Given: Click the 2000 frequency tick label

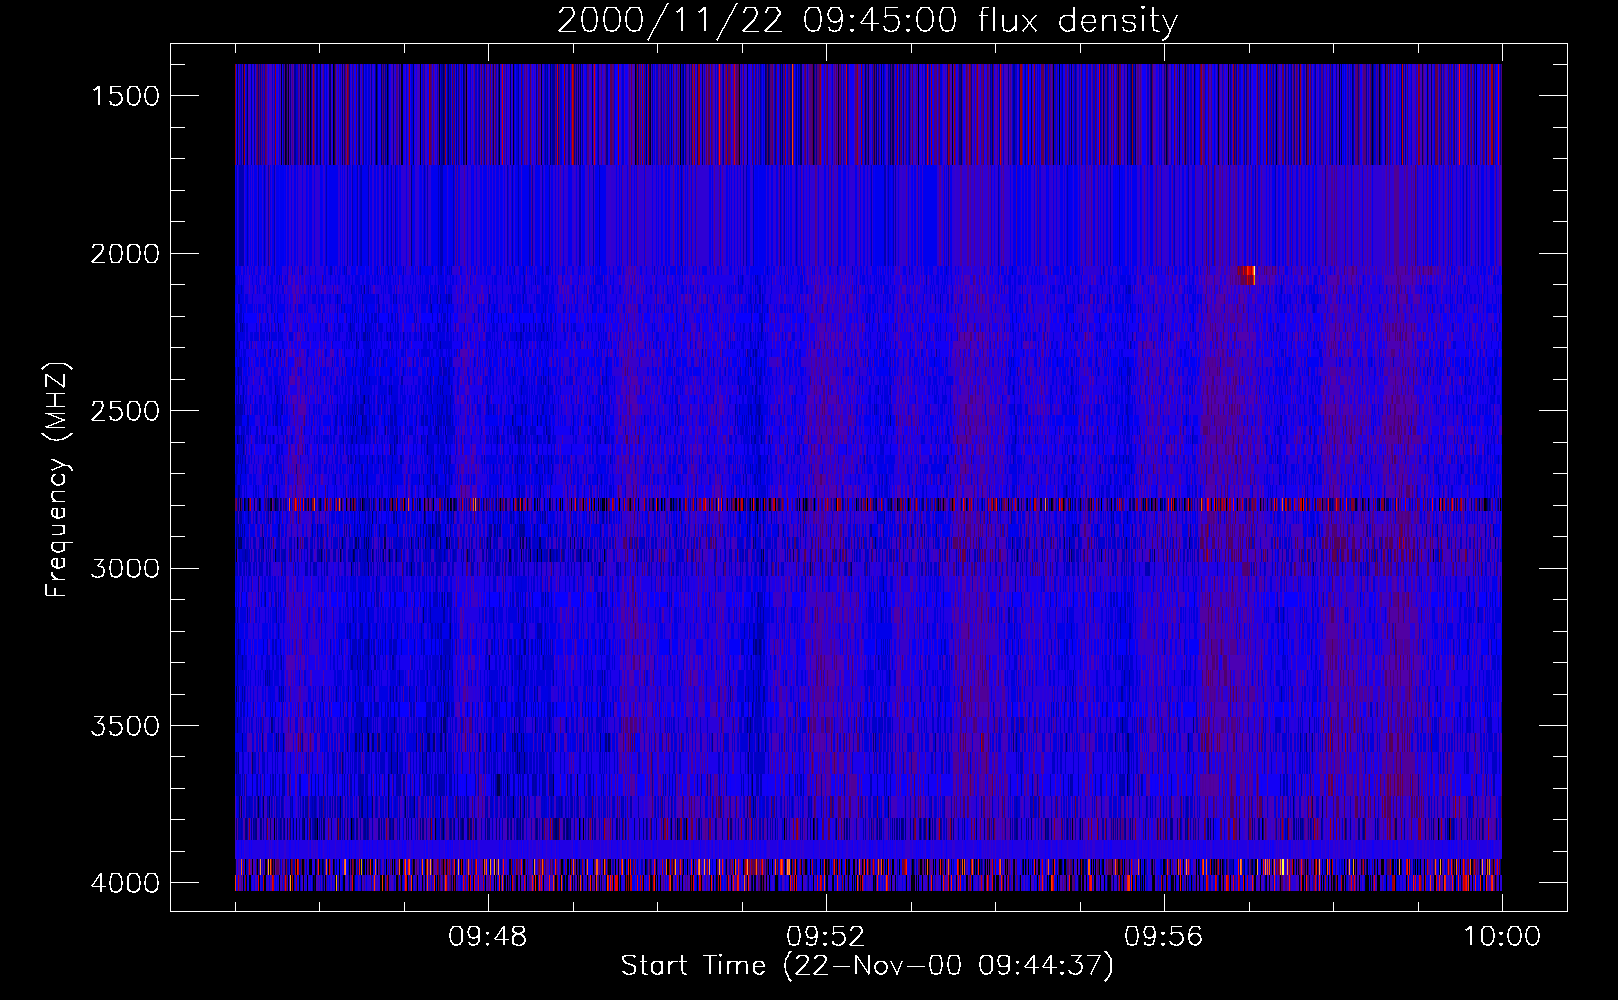Looking at the screenshot, I should (x=125, y=254).
